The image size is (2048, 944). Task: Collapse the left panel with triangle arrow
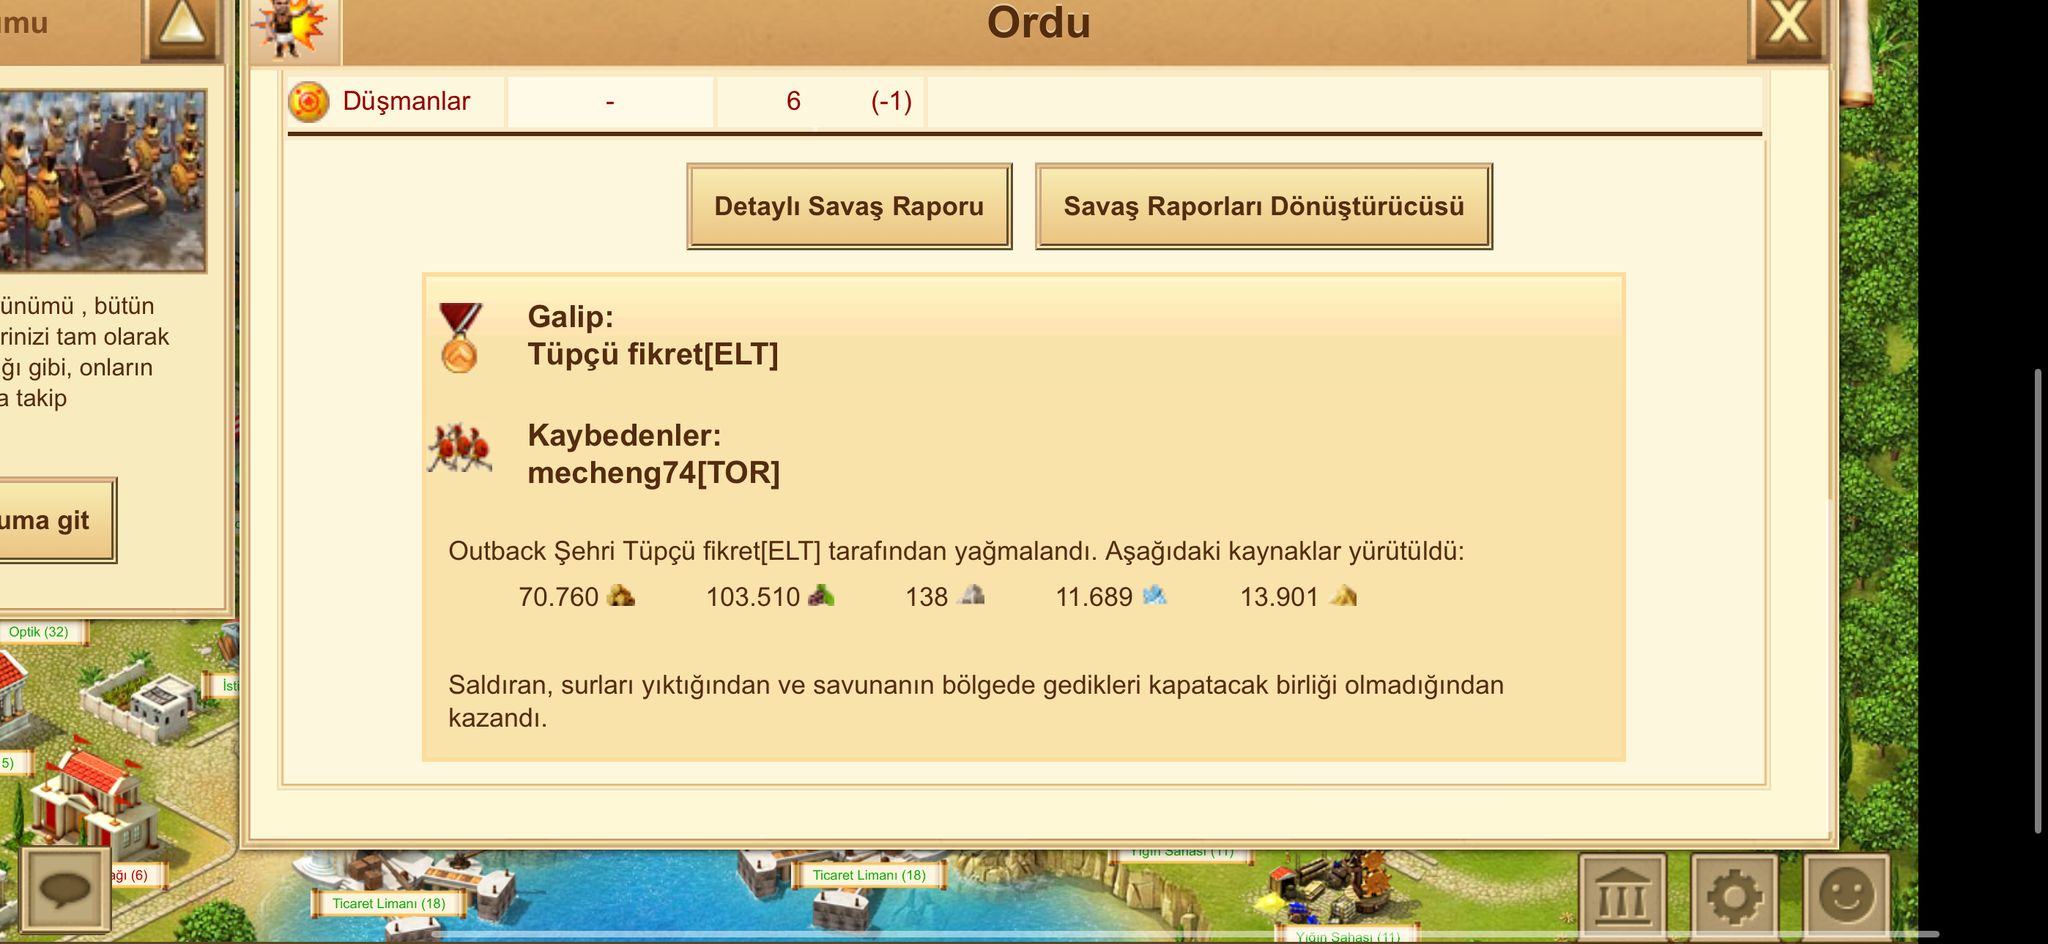[x=183, y=28]
